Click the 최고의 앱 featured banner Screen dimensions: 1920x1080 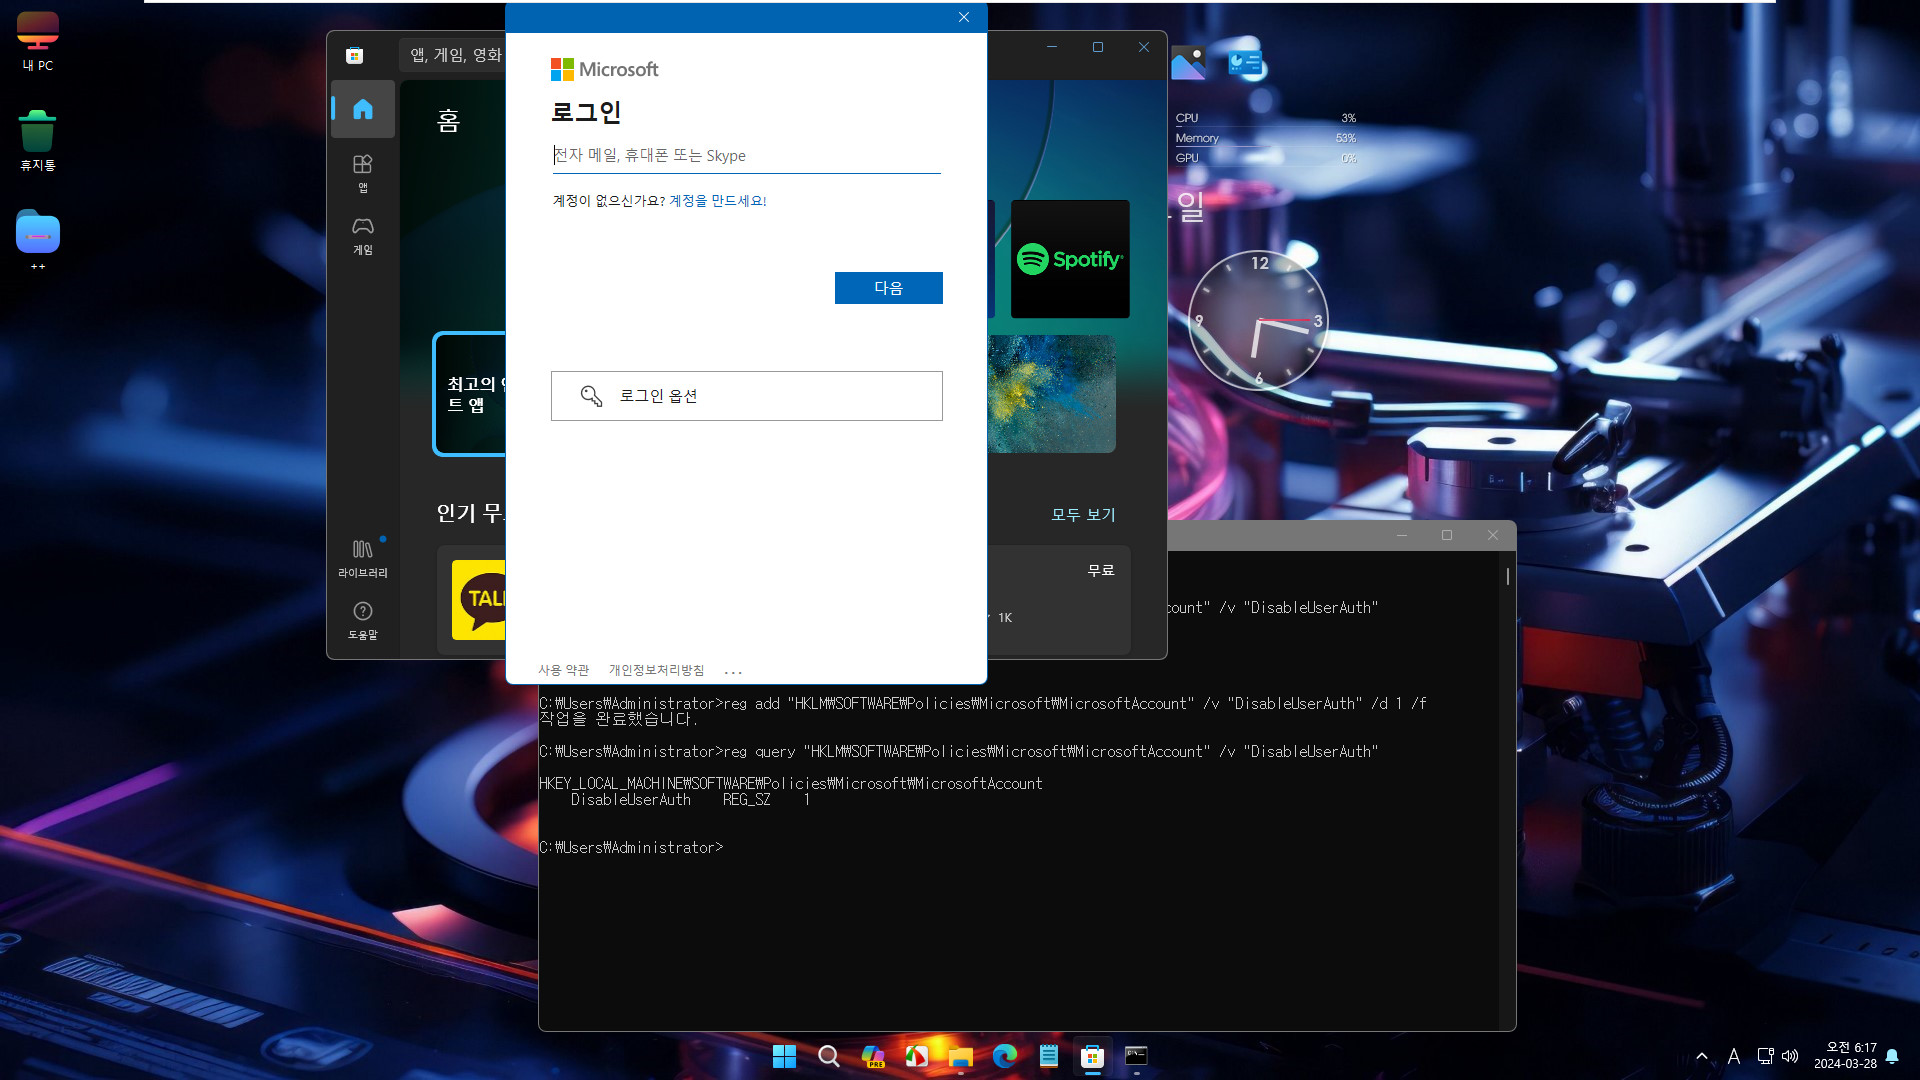(x=470, y=394)
